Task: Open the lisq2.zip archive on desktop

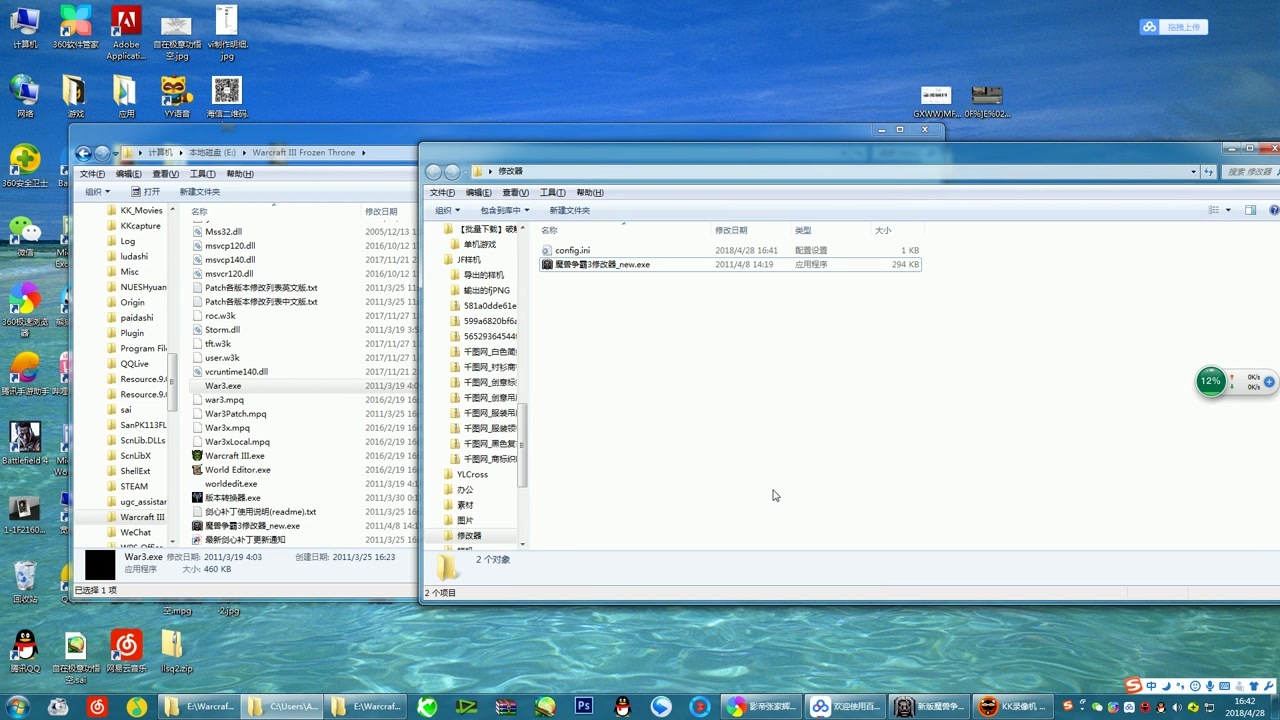Action: [177, 651]
